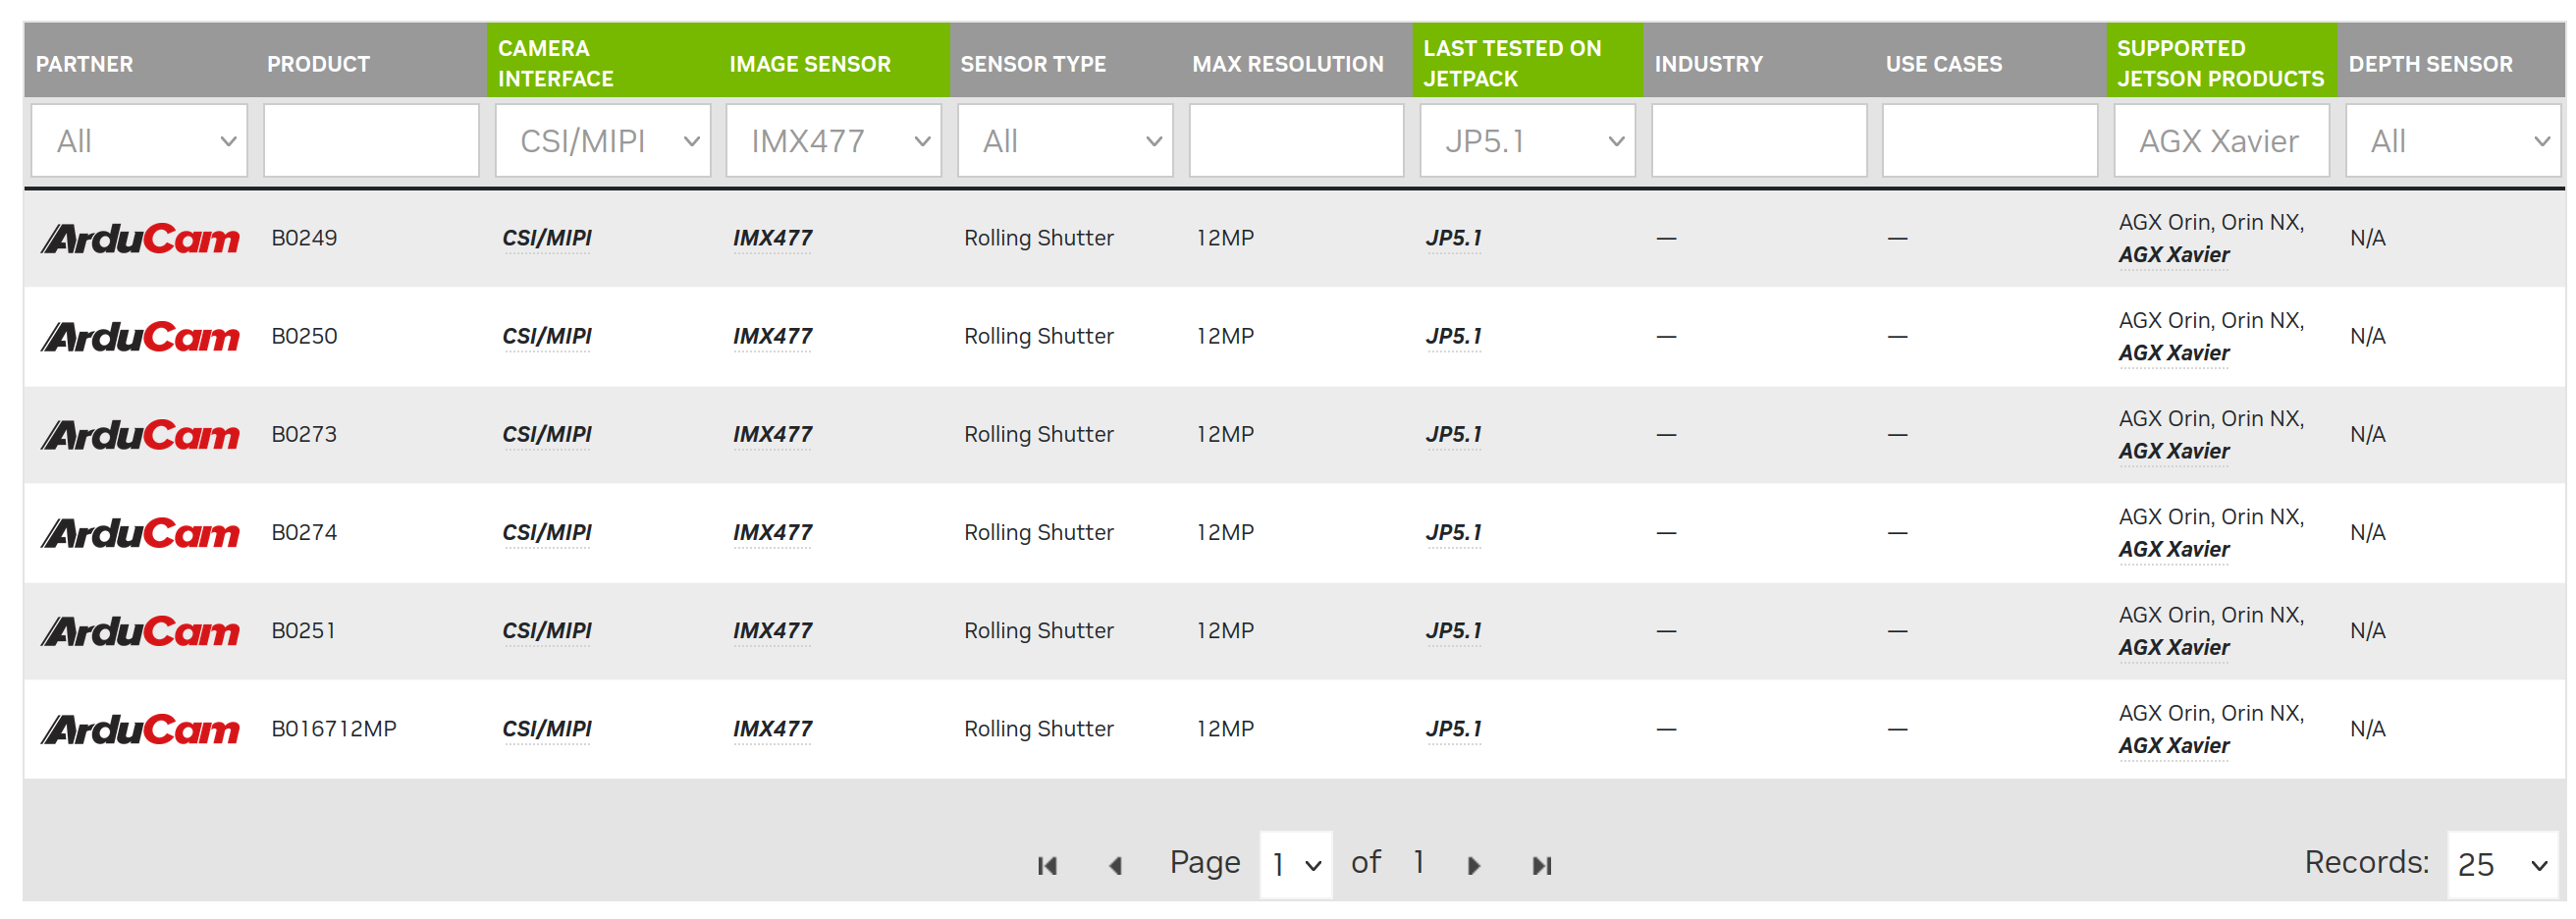2576x919 pixels.
Task: Click the Product filter text field
Action: tap(371, 141)
